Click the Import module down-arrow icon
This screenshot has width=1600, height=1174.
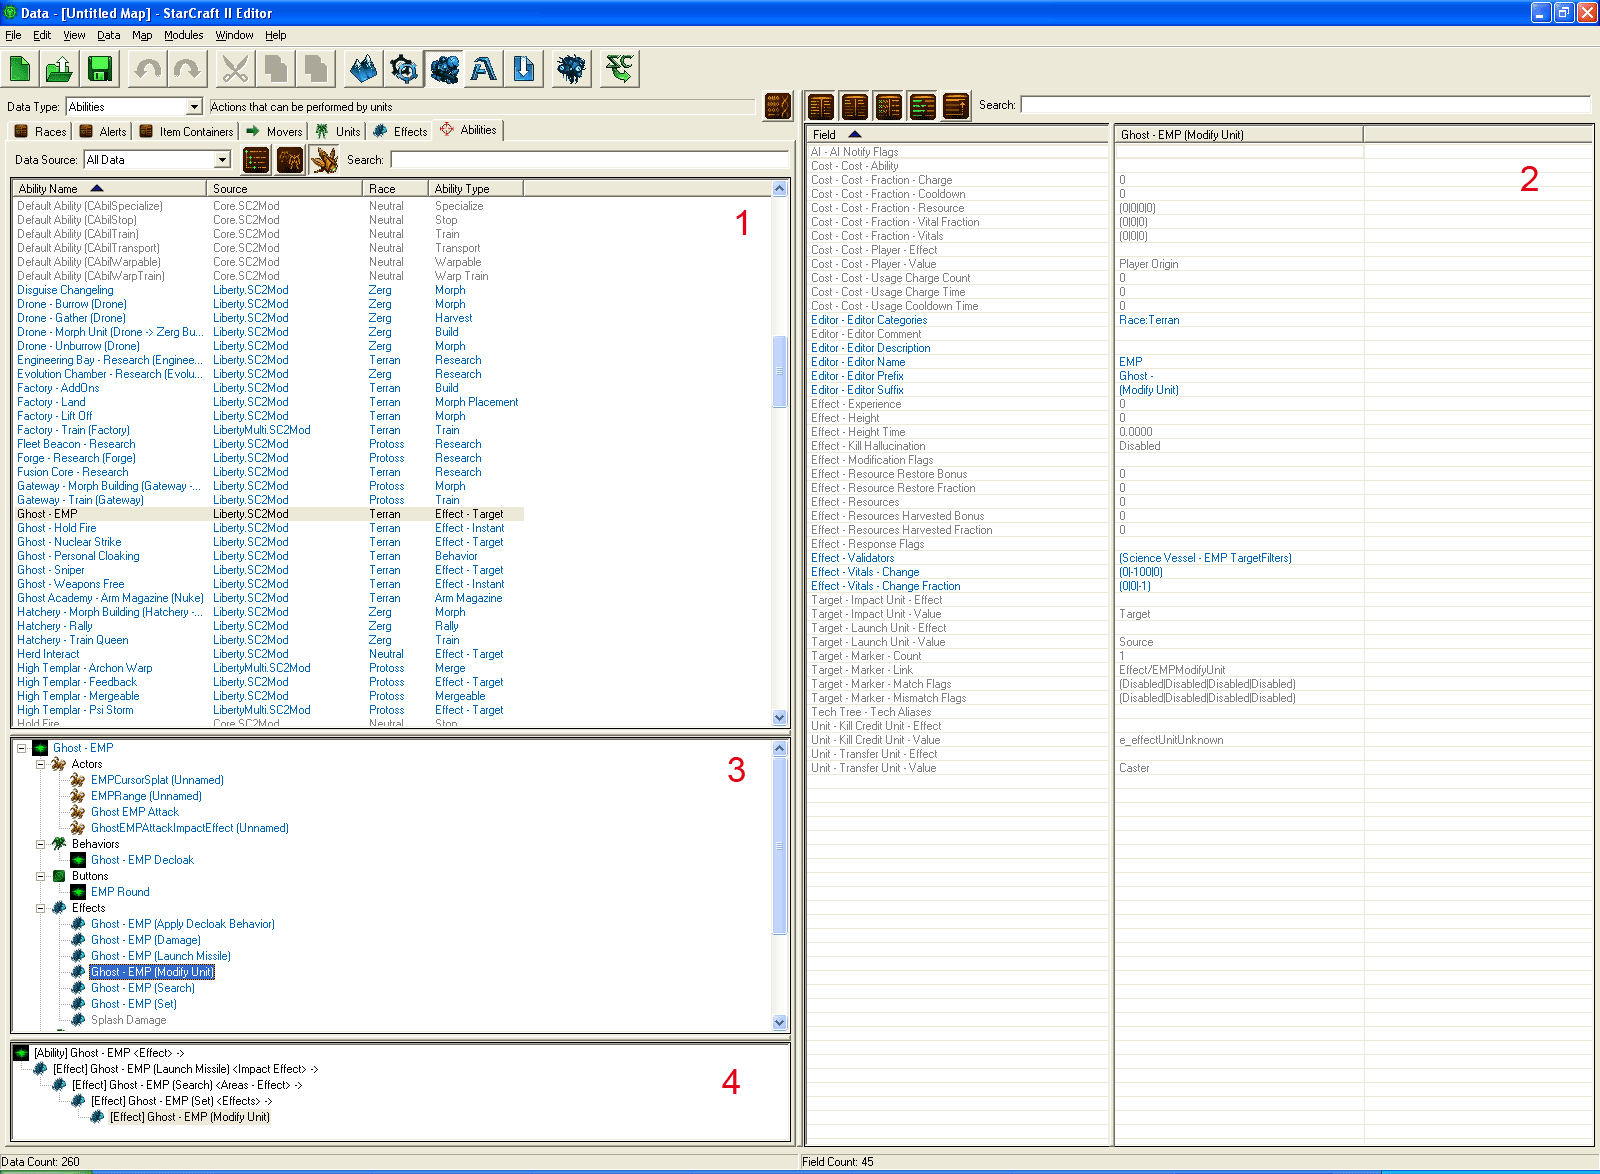point(524,69)
